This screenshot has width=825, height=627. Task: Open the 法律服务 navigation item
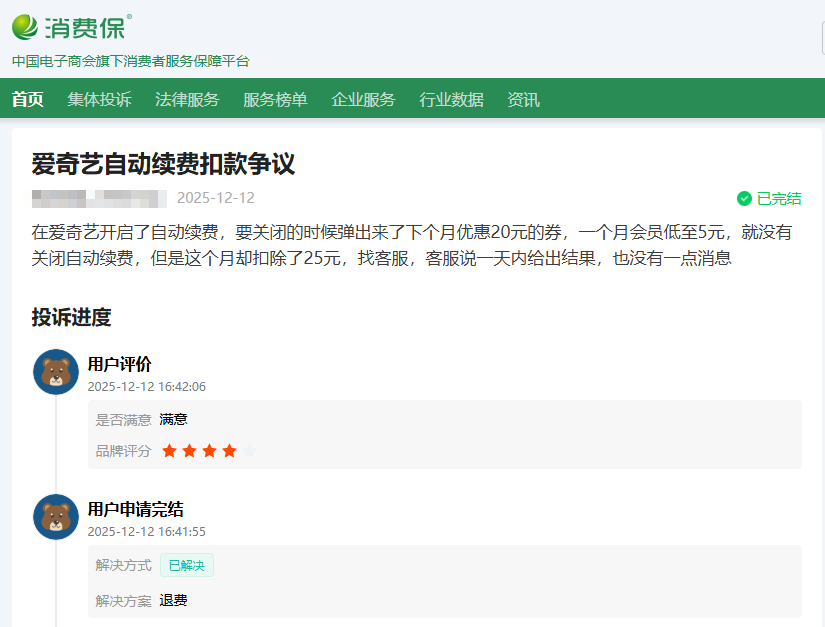[x=187, y=99]
